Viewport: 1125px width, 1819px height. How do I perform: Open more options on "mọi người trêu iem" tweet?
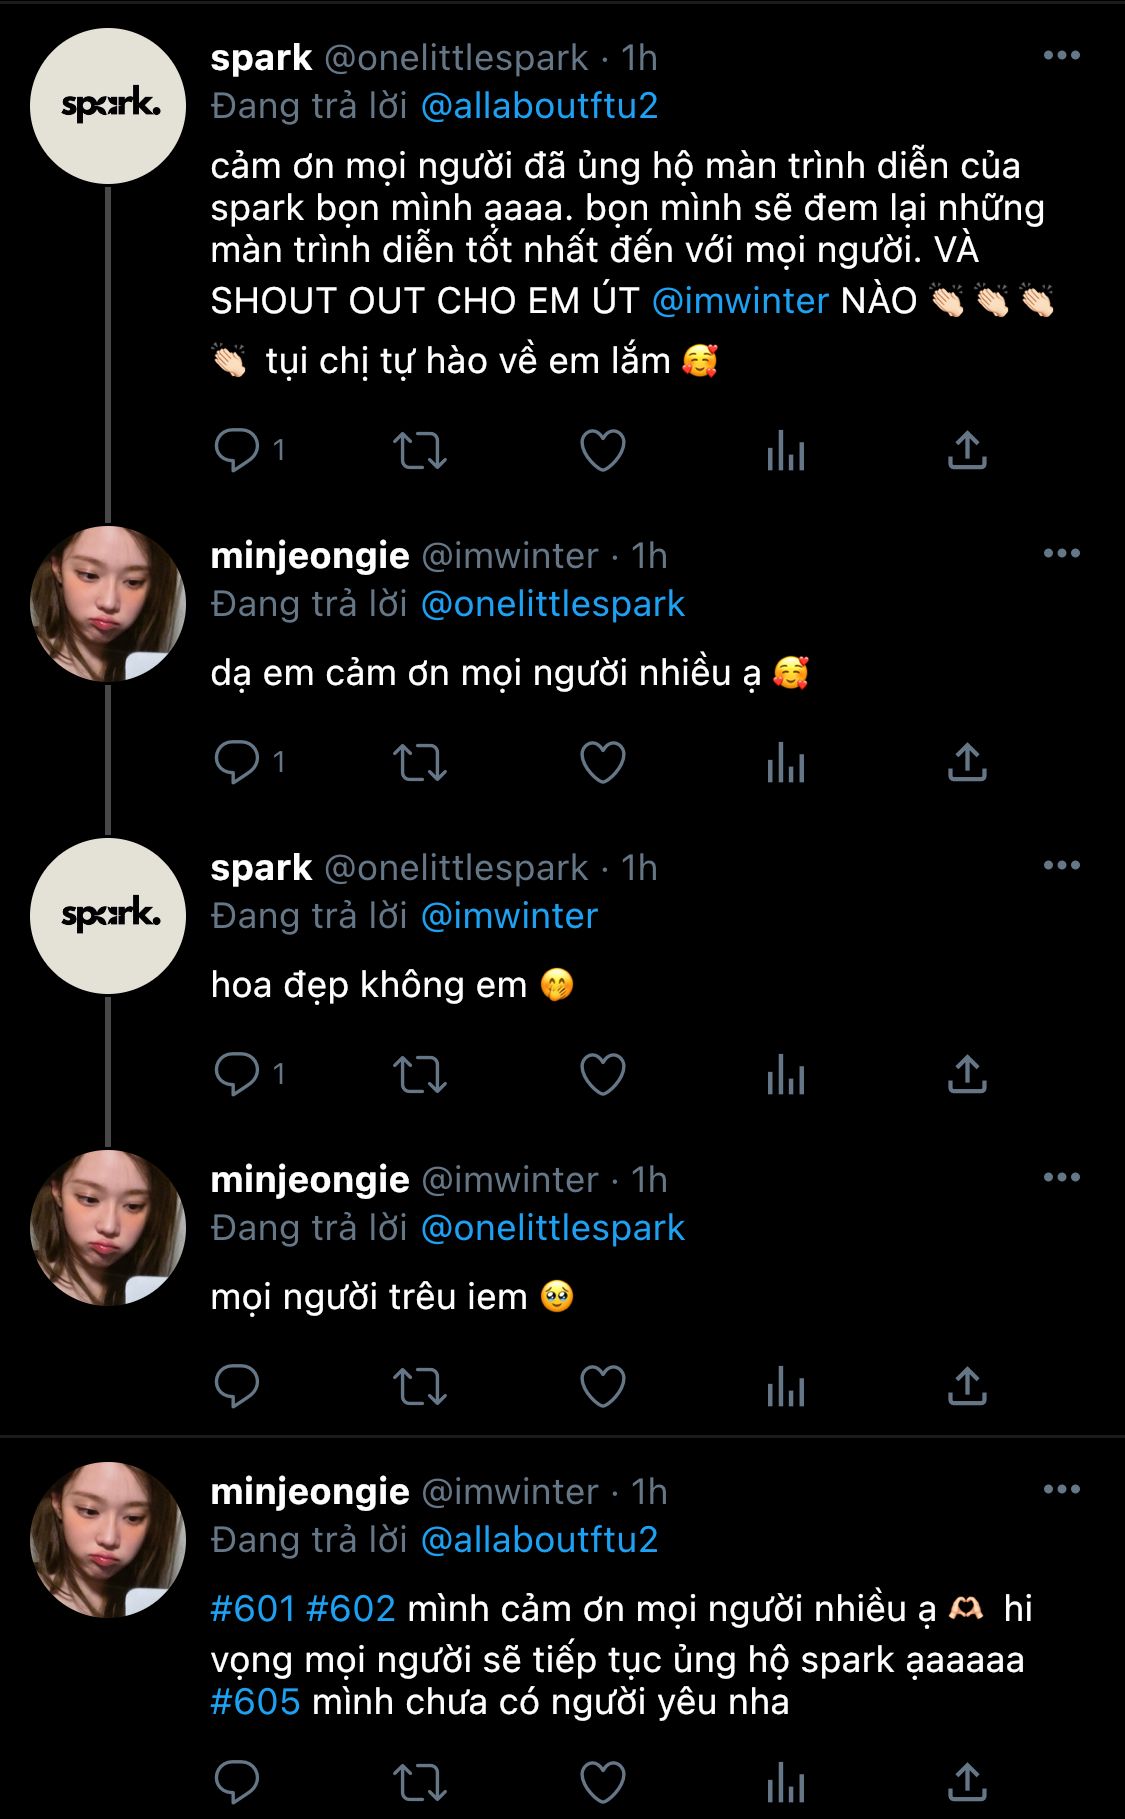(1061, 1177)
